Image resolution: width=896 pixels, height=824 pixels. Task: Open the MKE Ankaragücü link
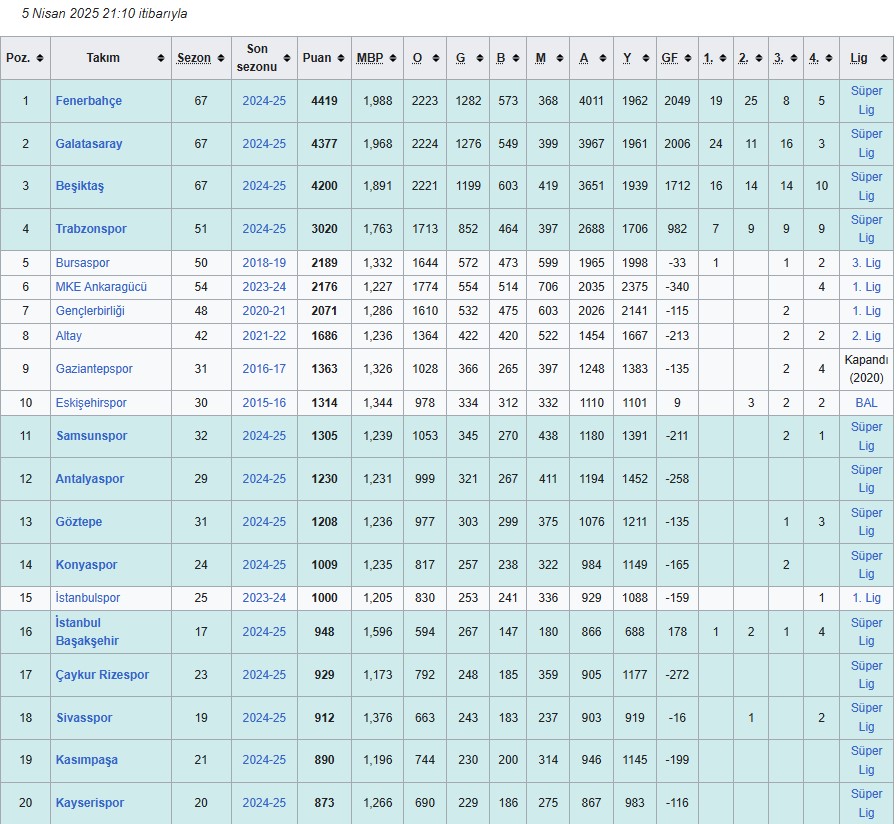[x=101, y=287]
